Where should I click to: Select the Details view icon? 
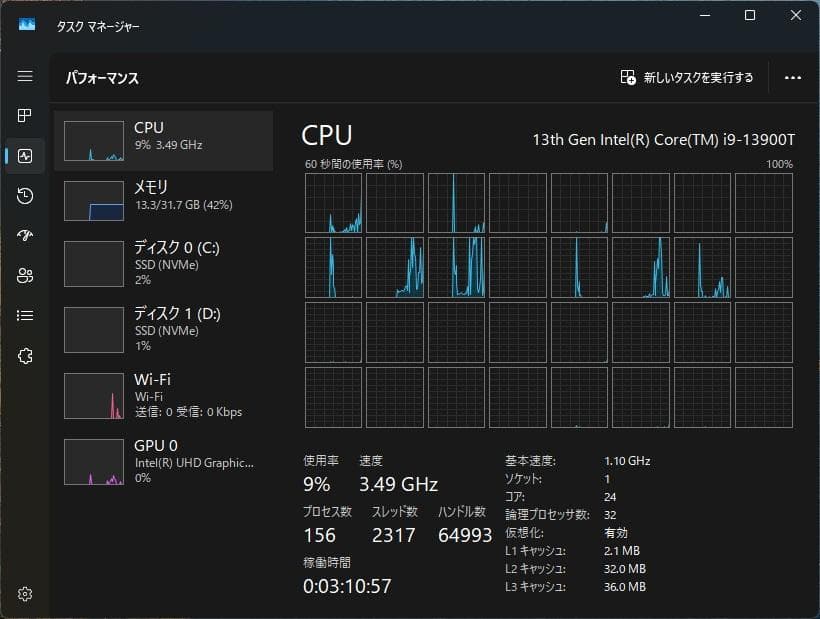pyautogui.click(x=25, y=315)
